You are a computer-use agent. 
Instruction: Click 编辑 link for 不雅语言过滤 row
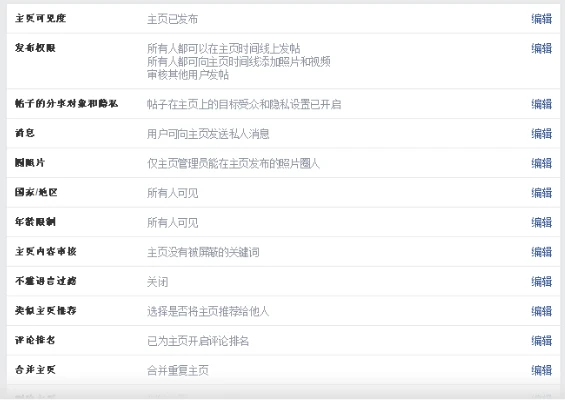542,281
